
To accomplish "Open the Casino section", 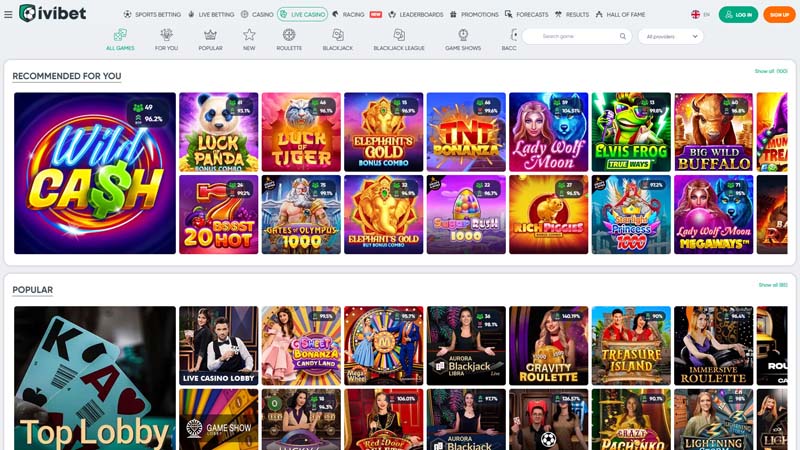I will pyautogui.click(x=257, y=14).
